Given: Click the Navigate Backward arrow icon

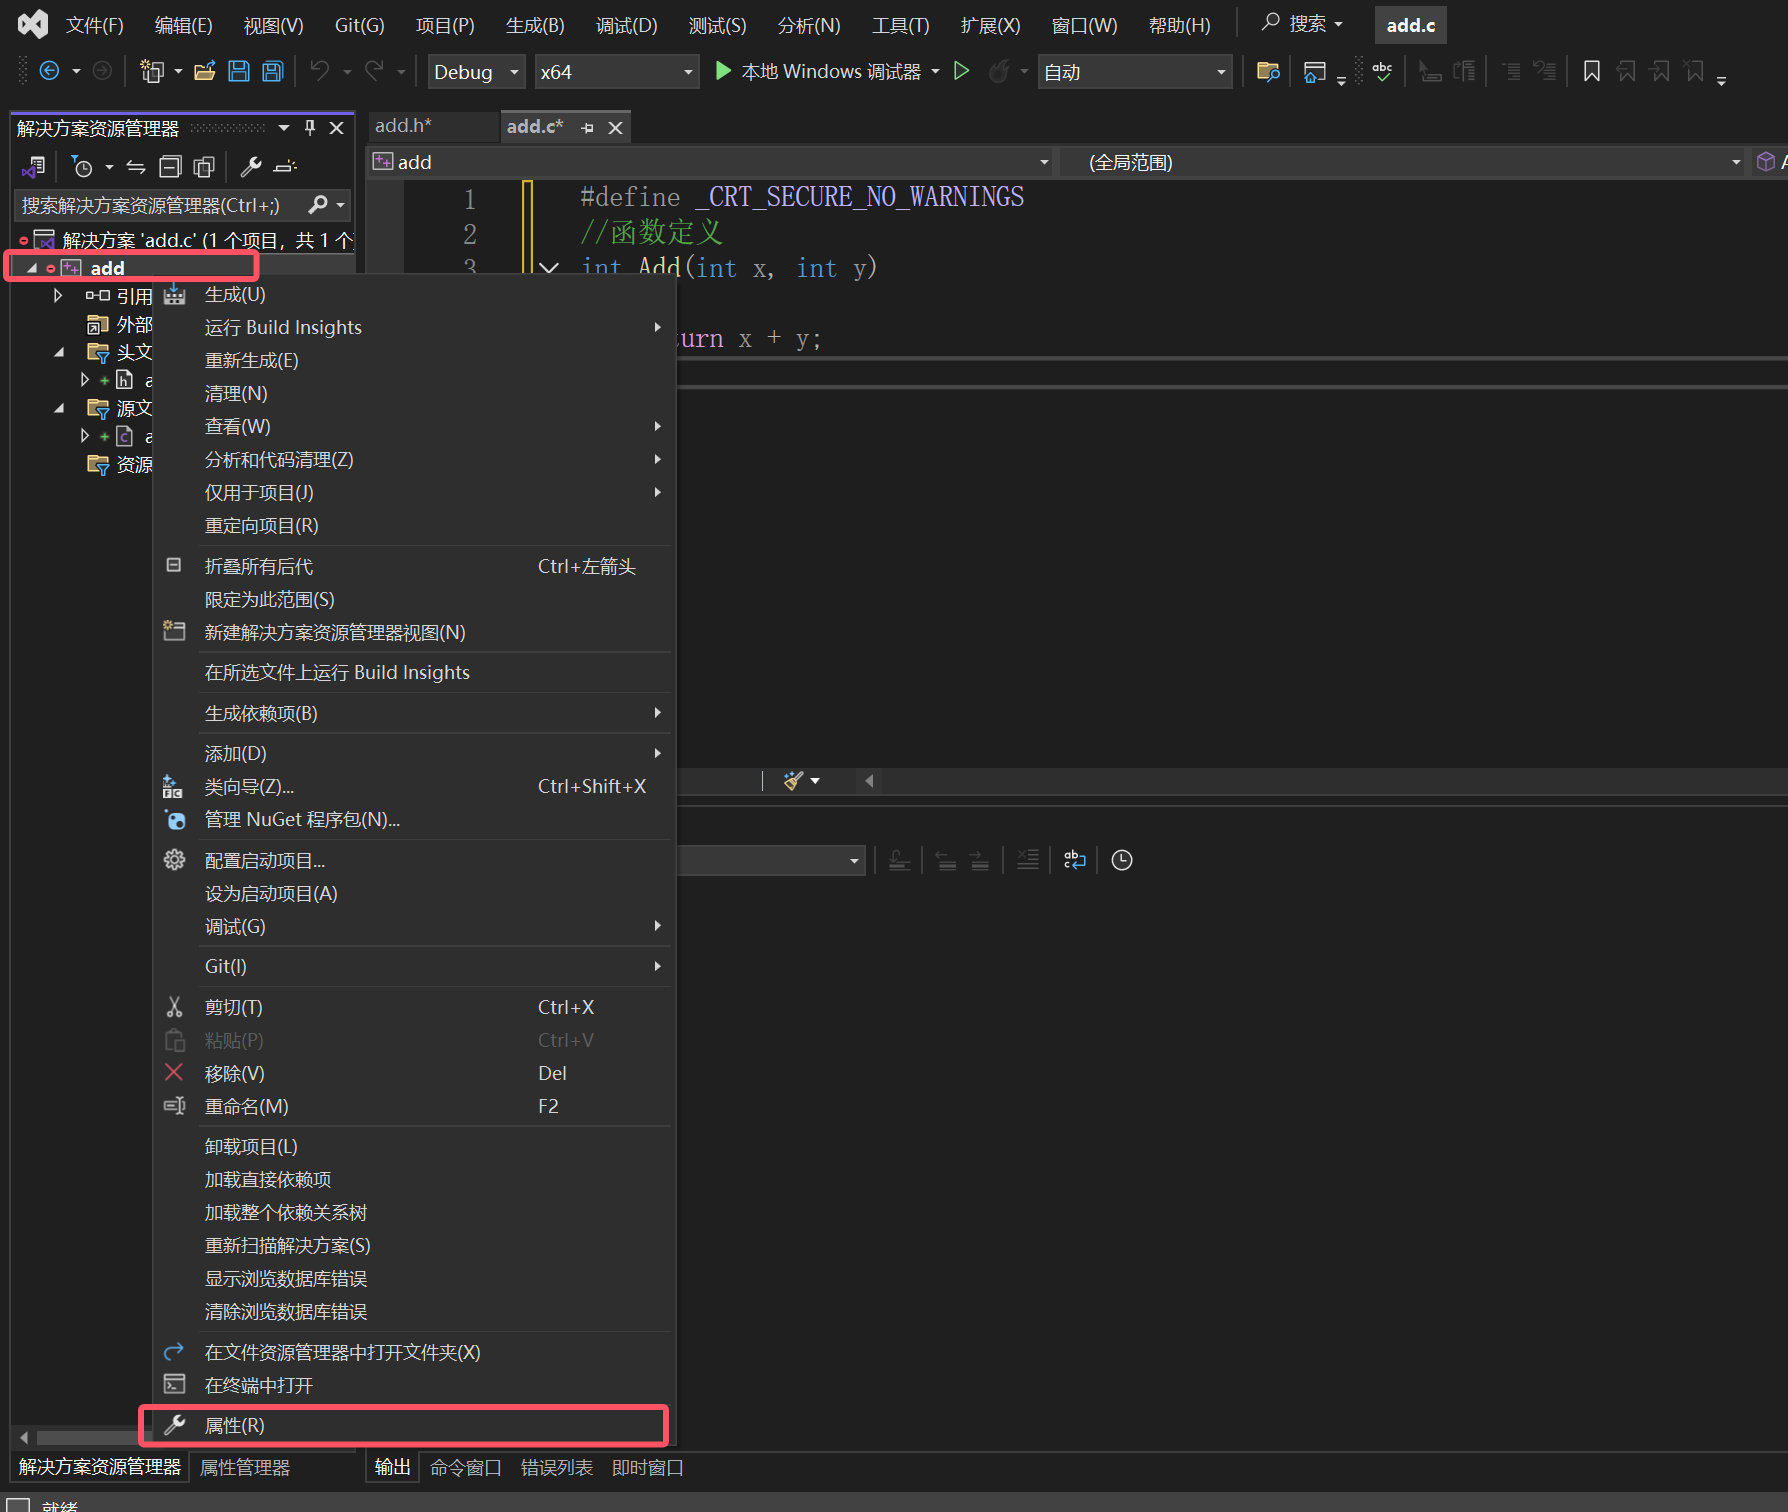Looking at the screenshot, I should click(49, 71).
